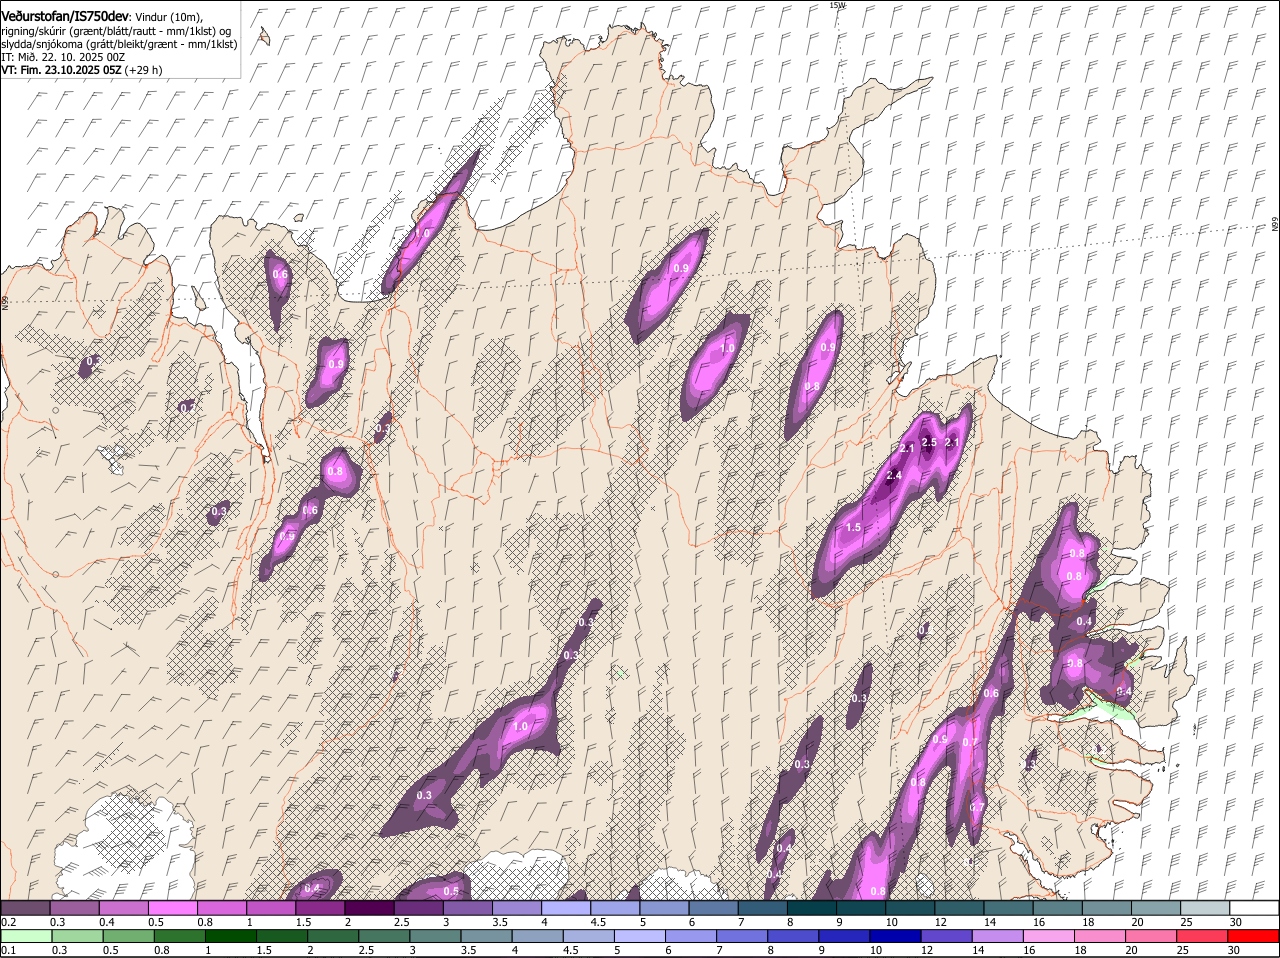Image resolution: width=1280 pixels, height=958 pixels.
Task: Select the 5 swatch in lower legend row
Action: click(x=639, y=937)
